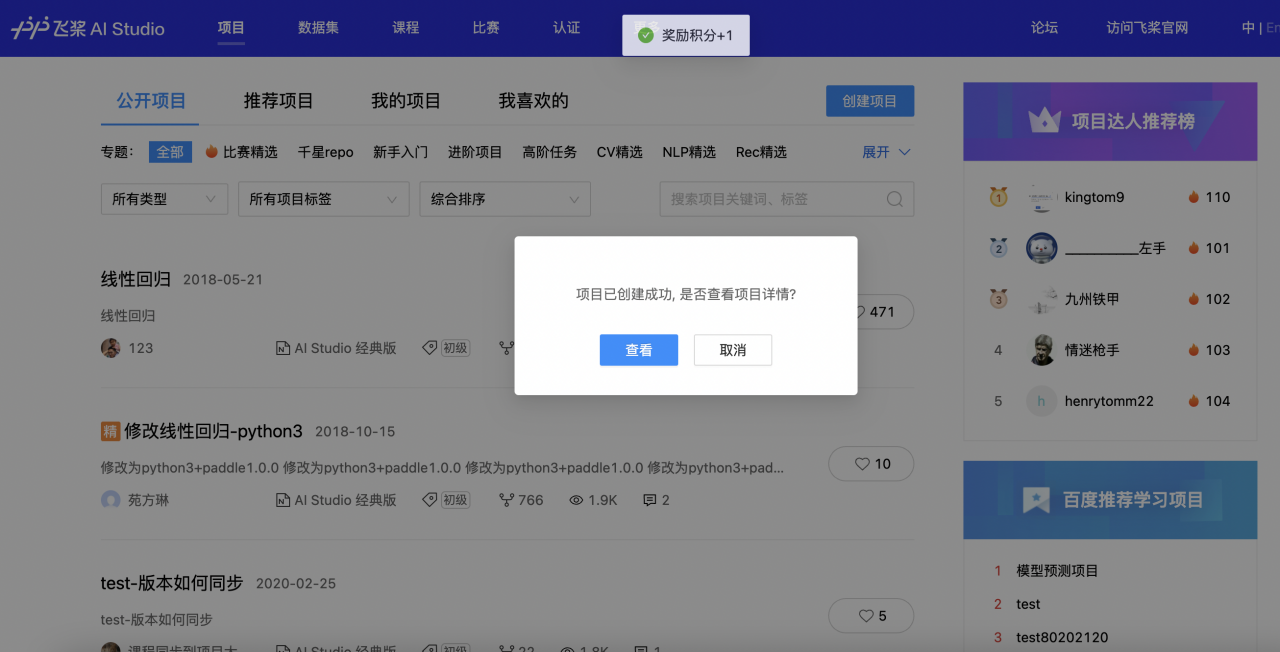Click the 情迷枪手 avatar
The width and height of the screenshot is (1280, 652).
1042,350
